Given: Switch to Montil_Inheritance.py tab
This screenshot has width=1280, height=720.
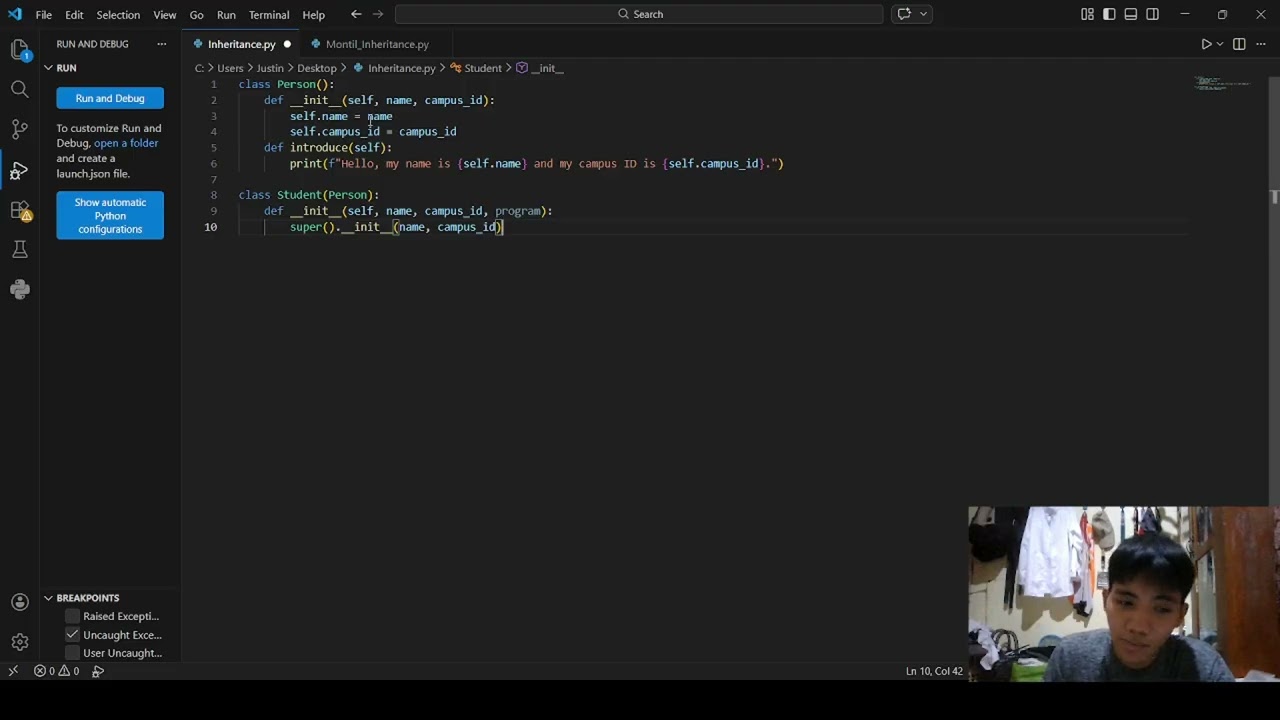Looking at the screenshot, I should point(377,44).
